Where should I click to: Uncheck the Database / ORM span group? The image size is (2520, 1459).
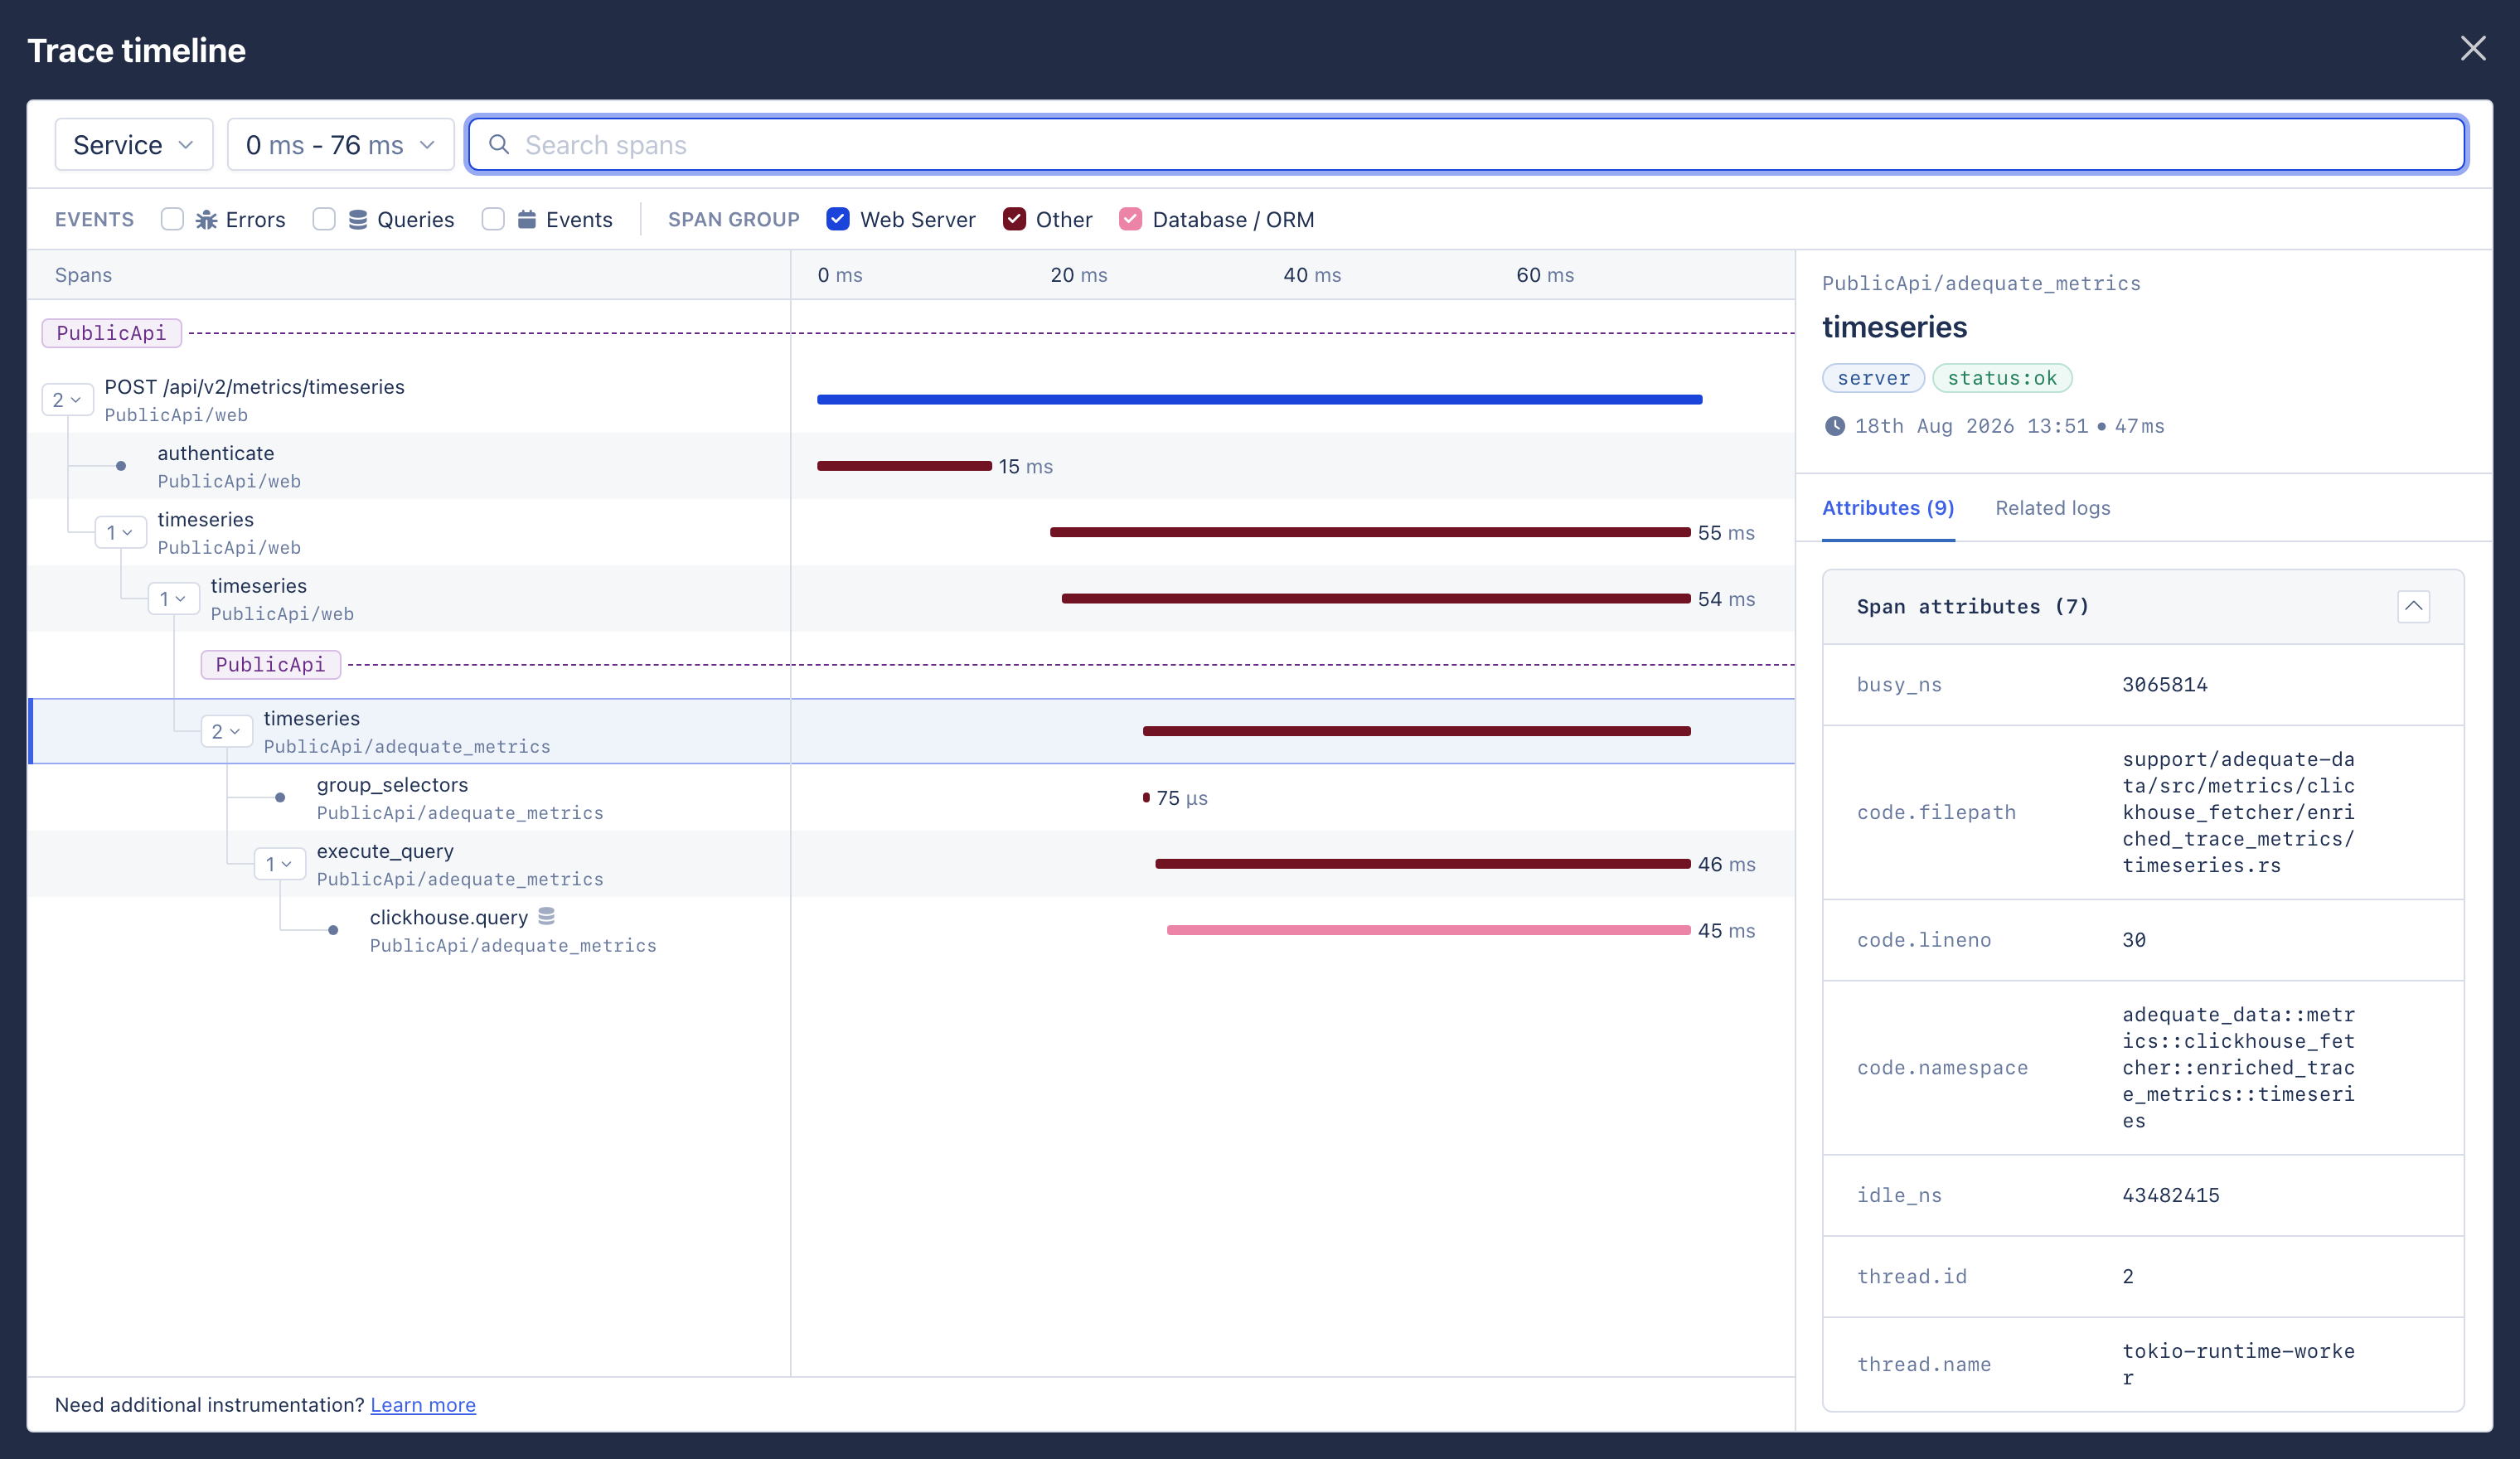click(1131, 219)
